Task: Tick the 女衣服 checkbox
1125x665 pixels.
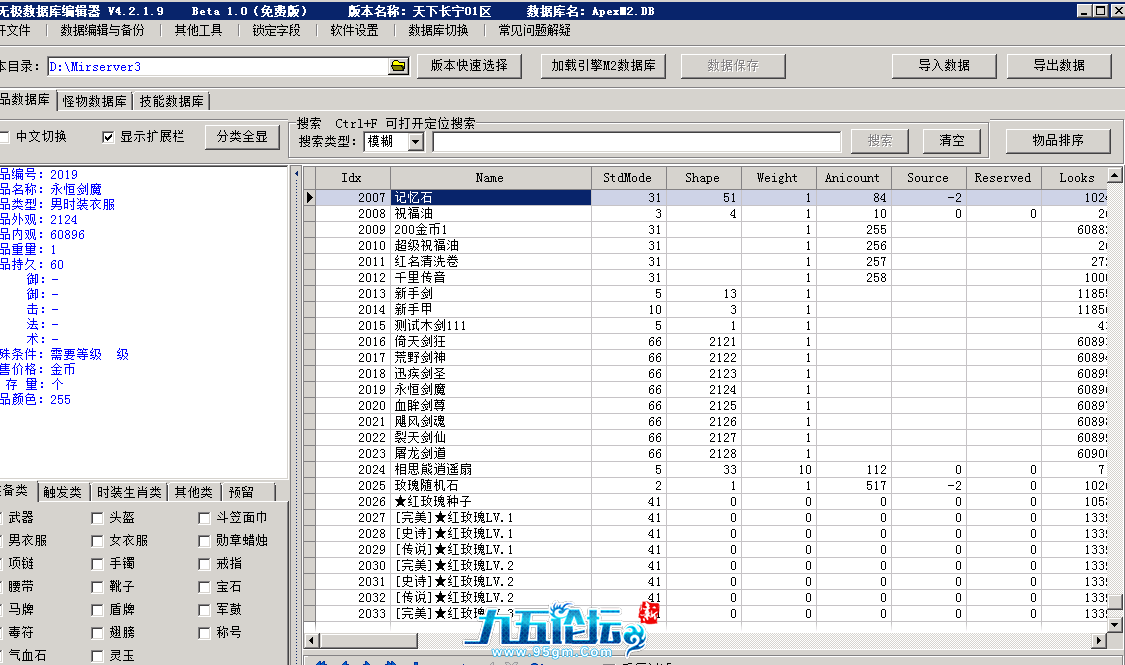Action: coord(97,541)
